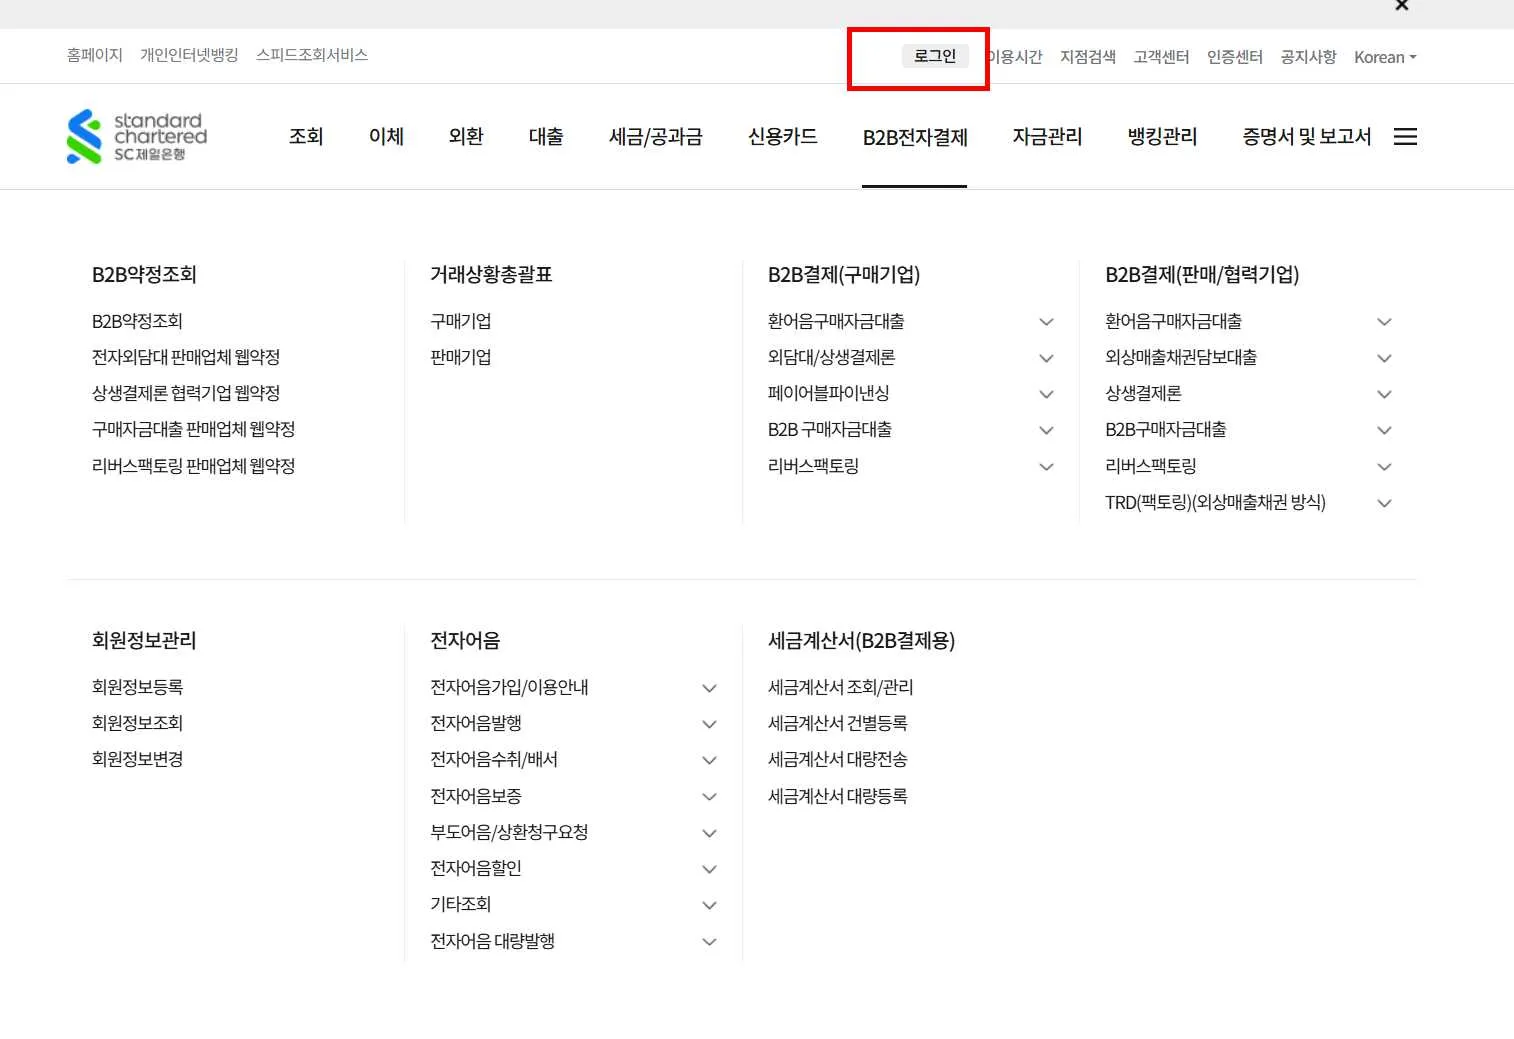Expand B2B 구매자금대출 under 구매기업

1046,430
